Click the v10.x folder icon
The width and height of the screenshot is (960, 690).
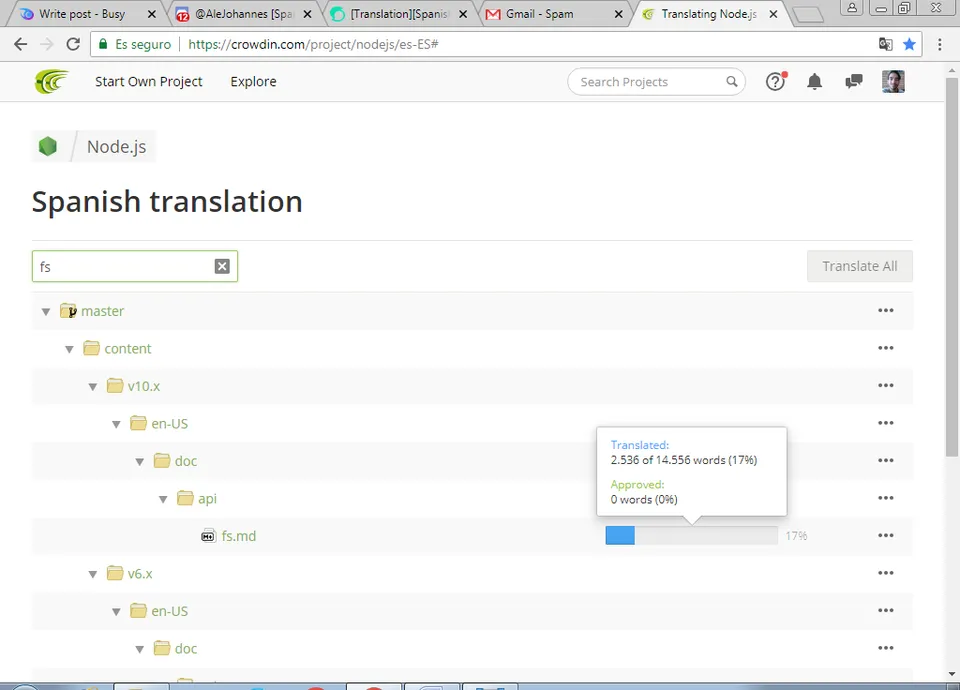(x=115, y=386)
